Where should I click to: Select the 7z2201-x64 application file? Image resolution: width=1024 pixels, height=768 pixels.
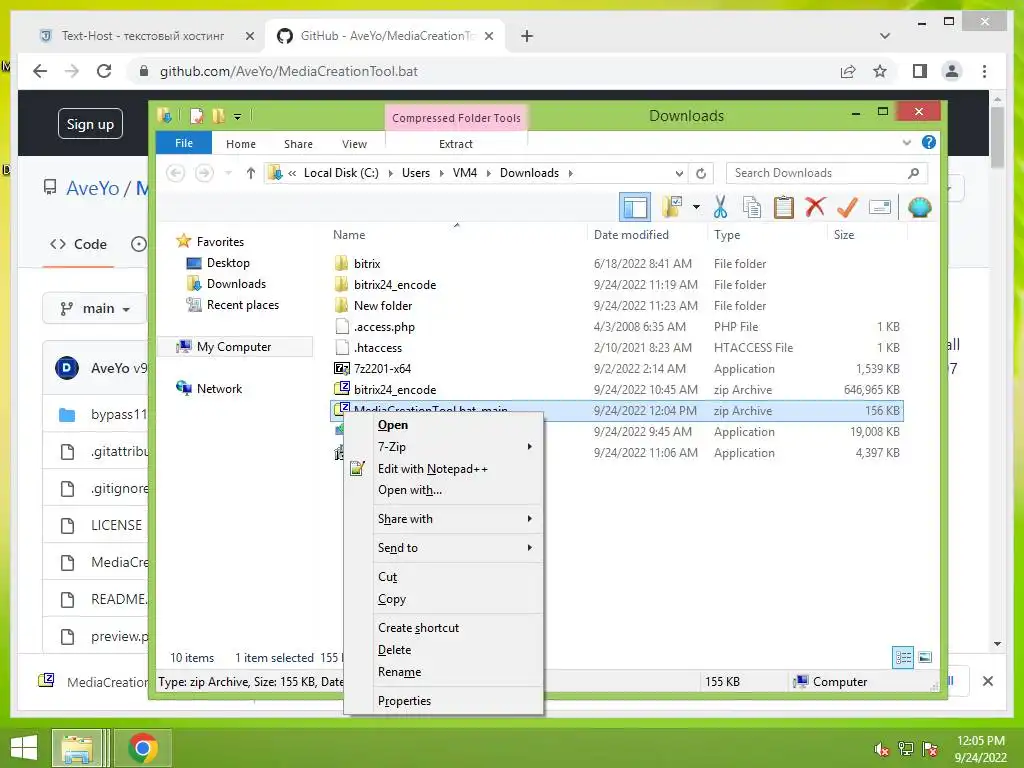(383, 368)
